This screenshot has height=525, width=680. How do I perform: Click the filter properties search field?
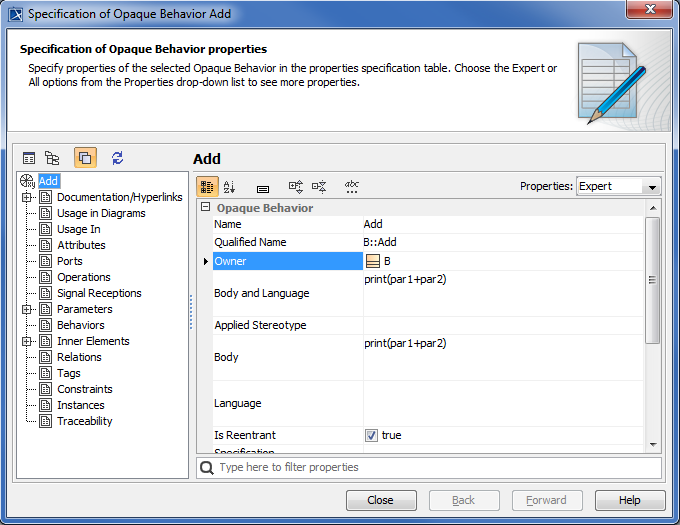pos(429,467)
